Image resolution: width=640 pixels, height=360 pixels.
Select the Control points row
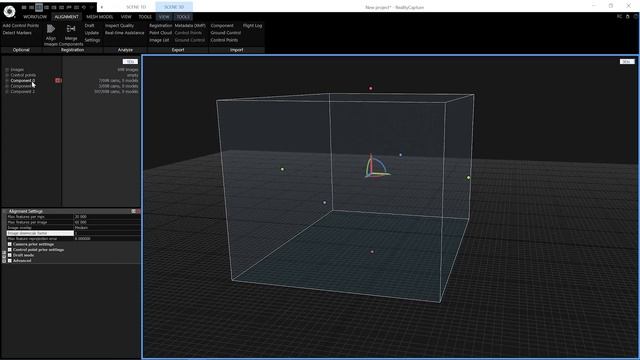pyautogui.click(x=71, y=75)
